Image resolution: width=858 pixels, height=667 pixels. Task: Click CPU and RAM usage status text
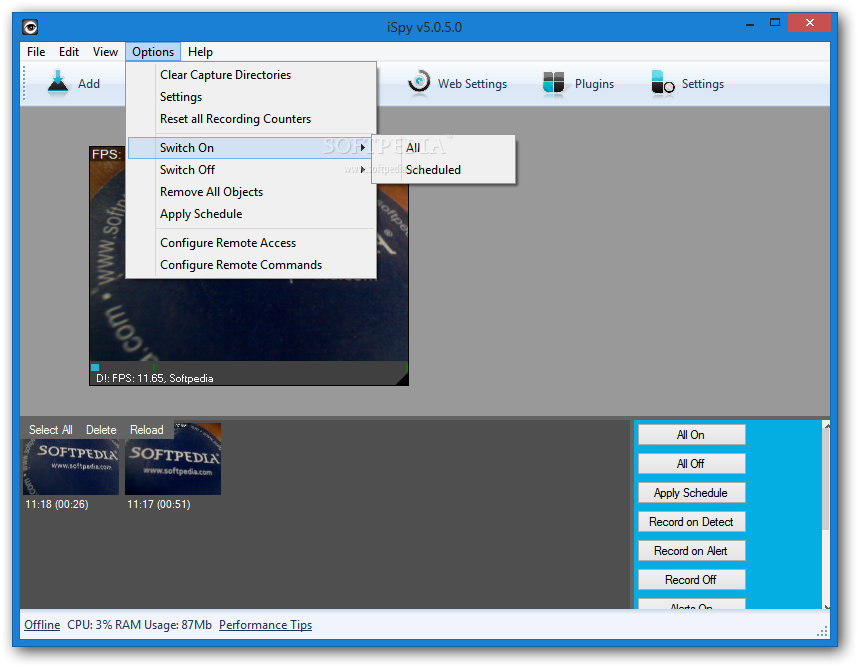[x=140, y=625]
